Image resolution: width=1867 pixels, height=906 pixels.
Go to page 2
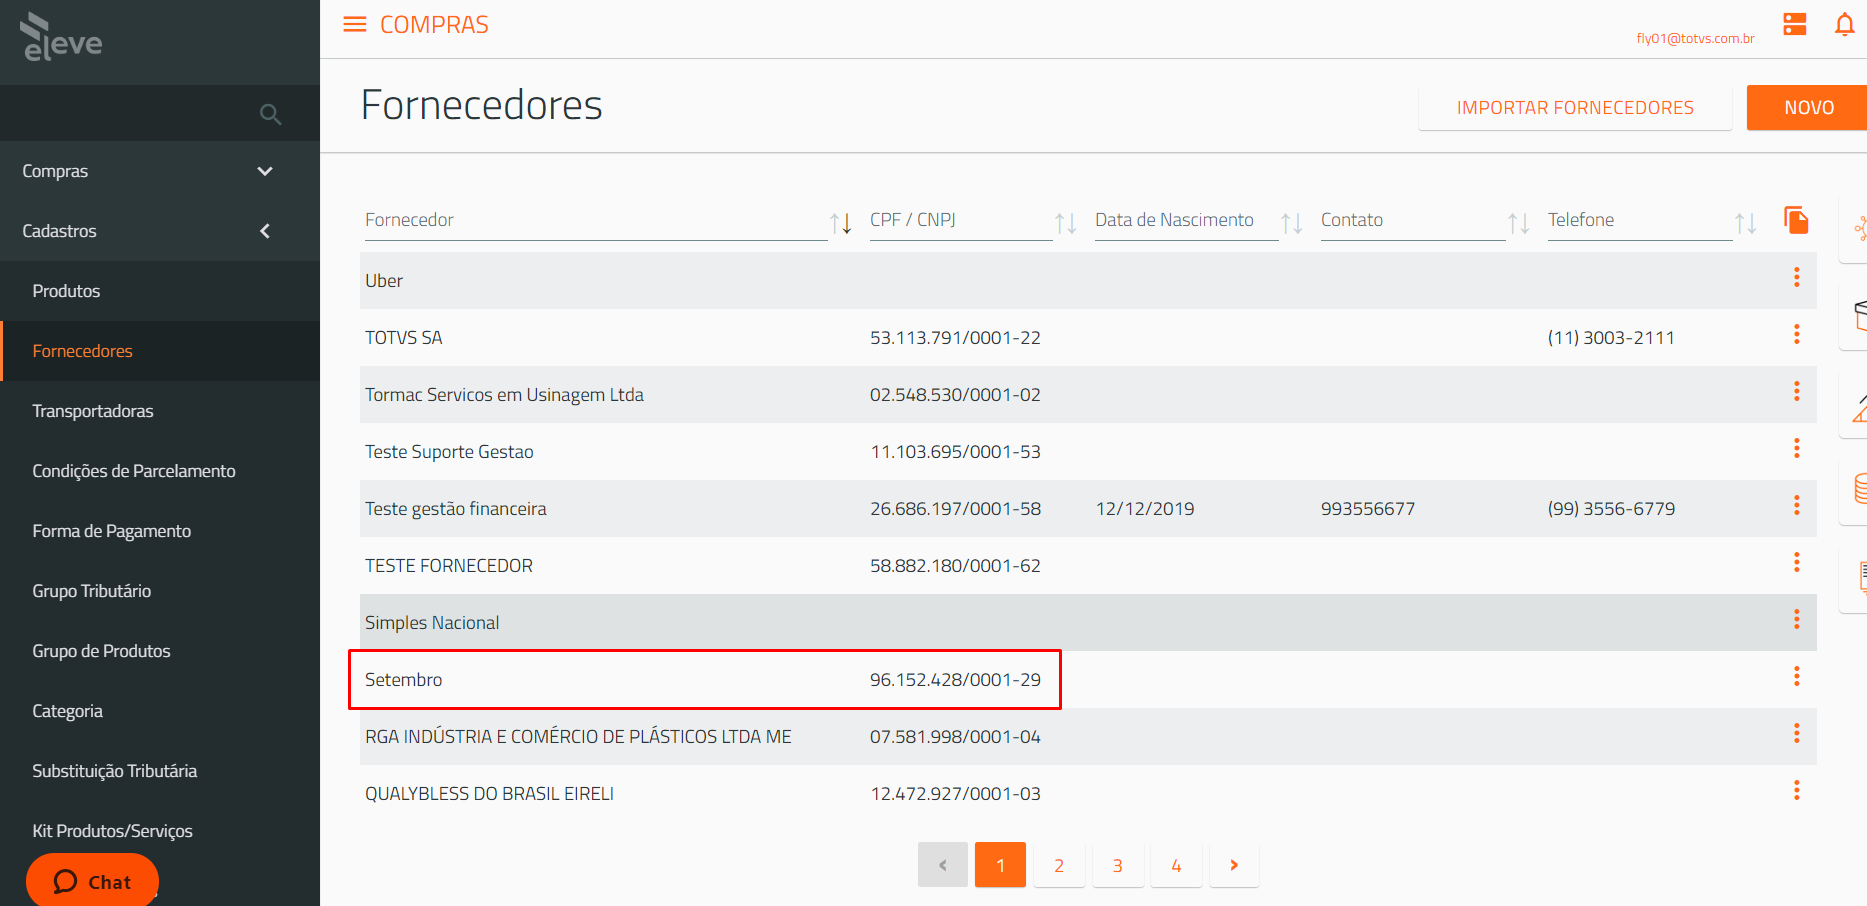point(1059,865)
